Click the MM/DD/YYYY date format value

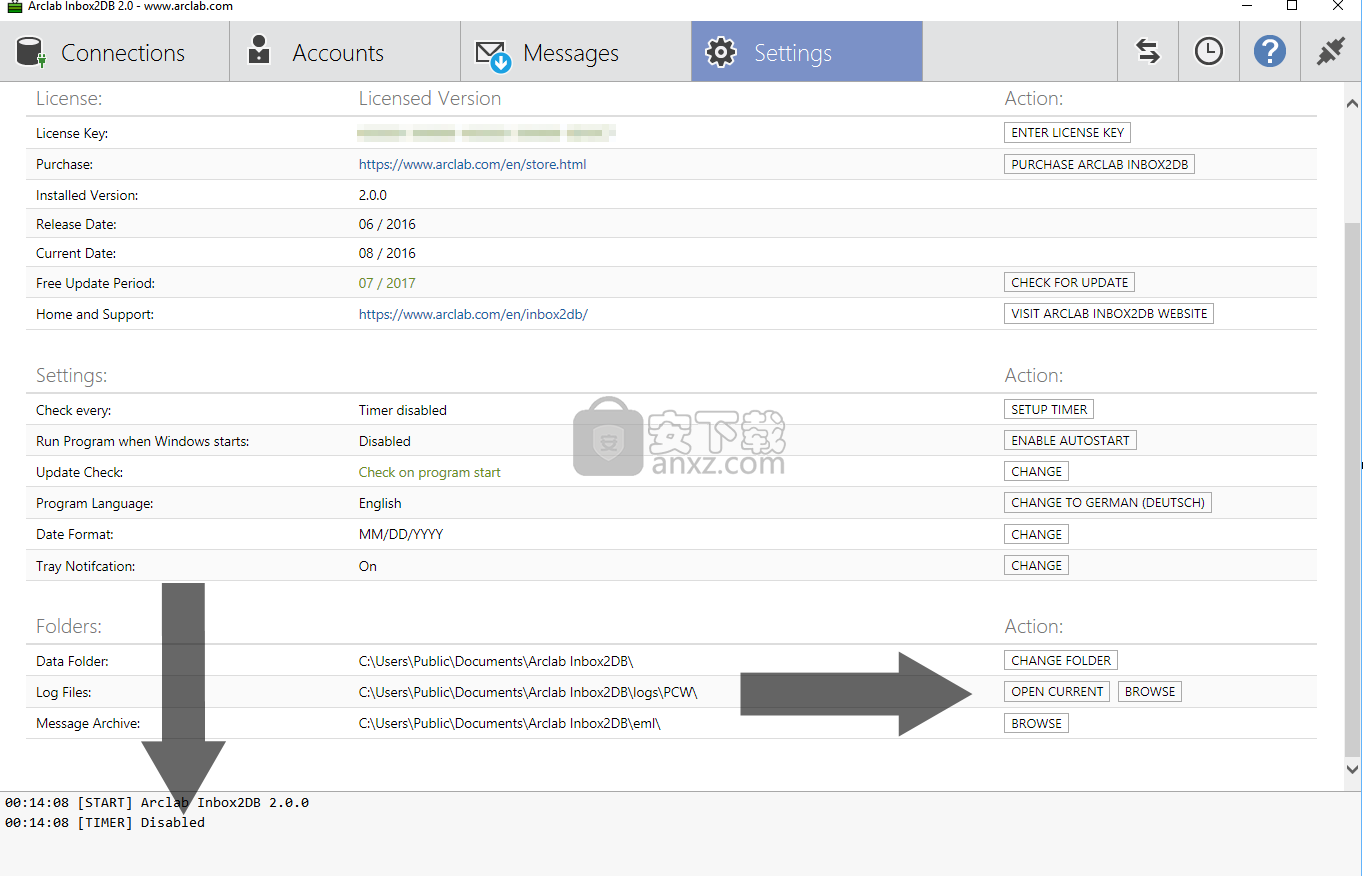click(401, 534)
